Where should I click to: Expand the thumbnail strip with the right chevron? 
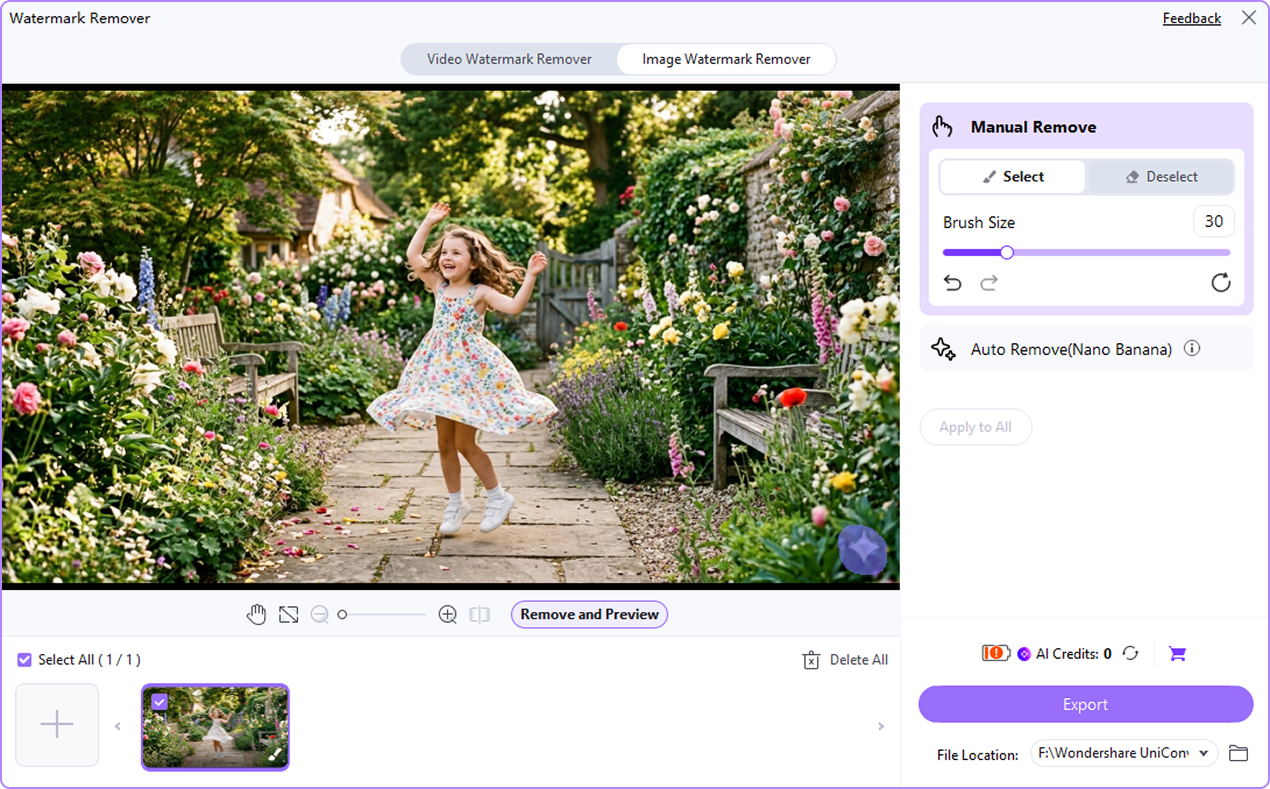880,726
